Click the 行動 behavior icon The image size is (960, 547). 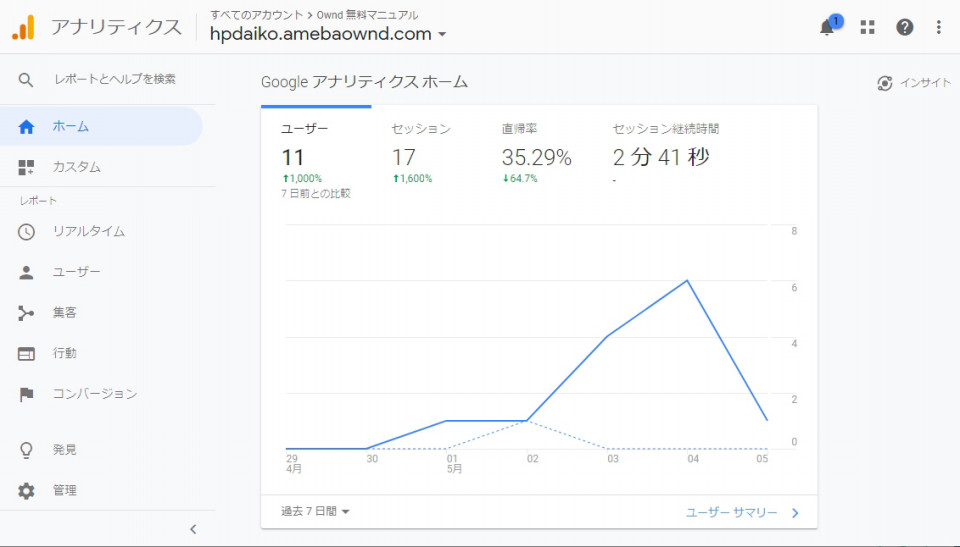(x=26, y=354)
